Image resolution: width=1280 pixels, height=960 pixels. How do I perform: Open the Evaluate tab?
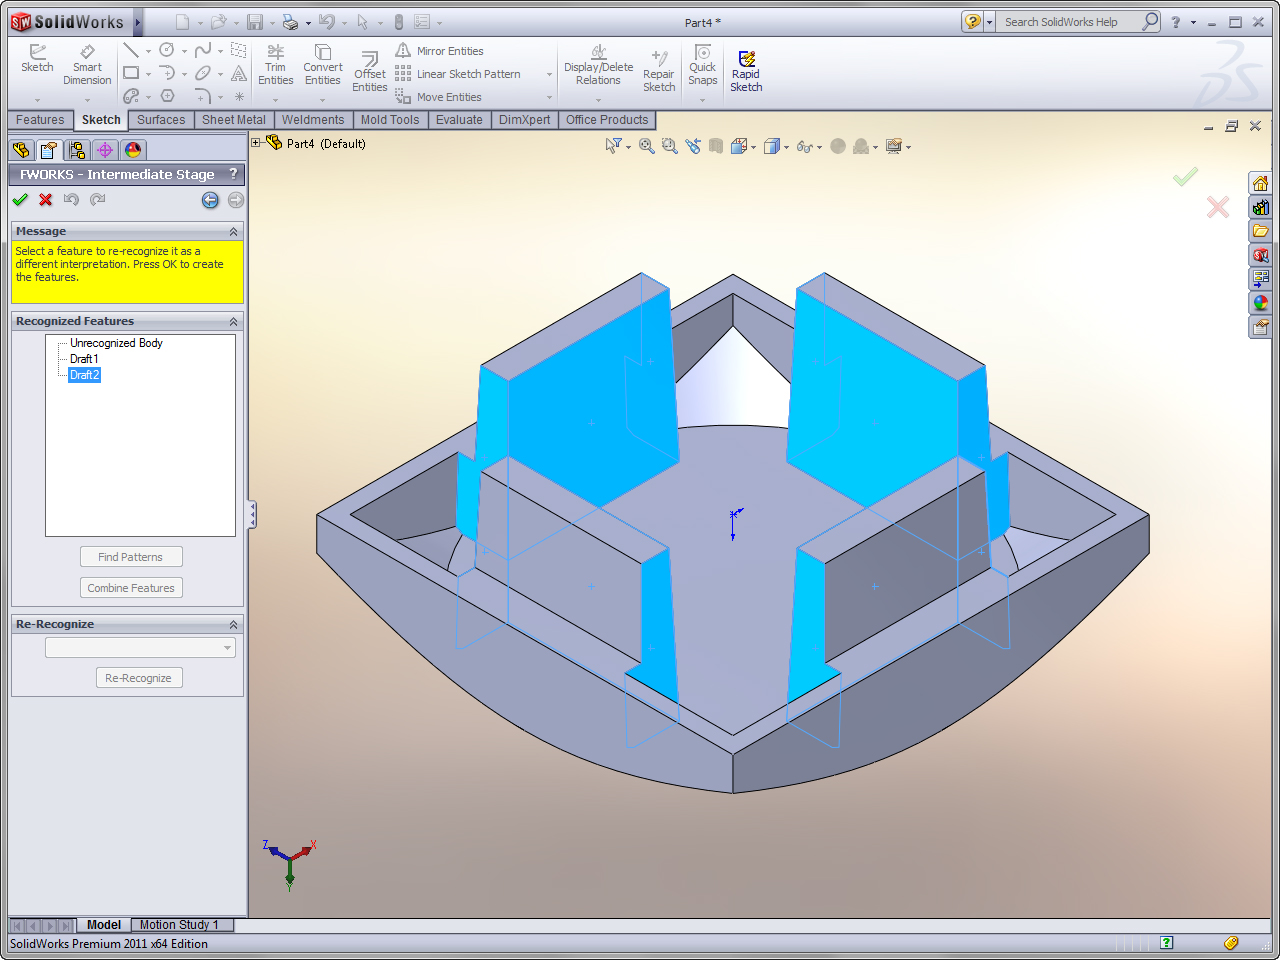pos(459,120)
